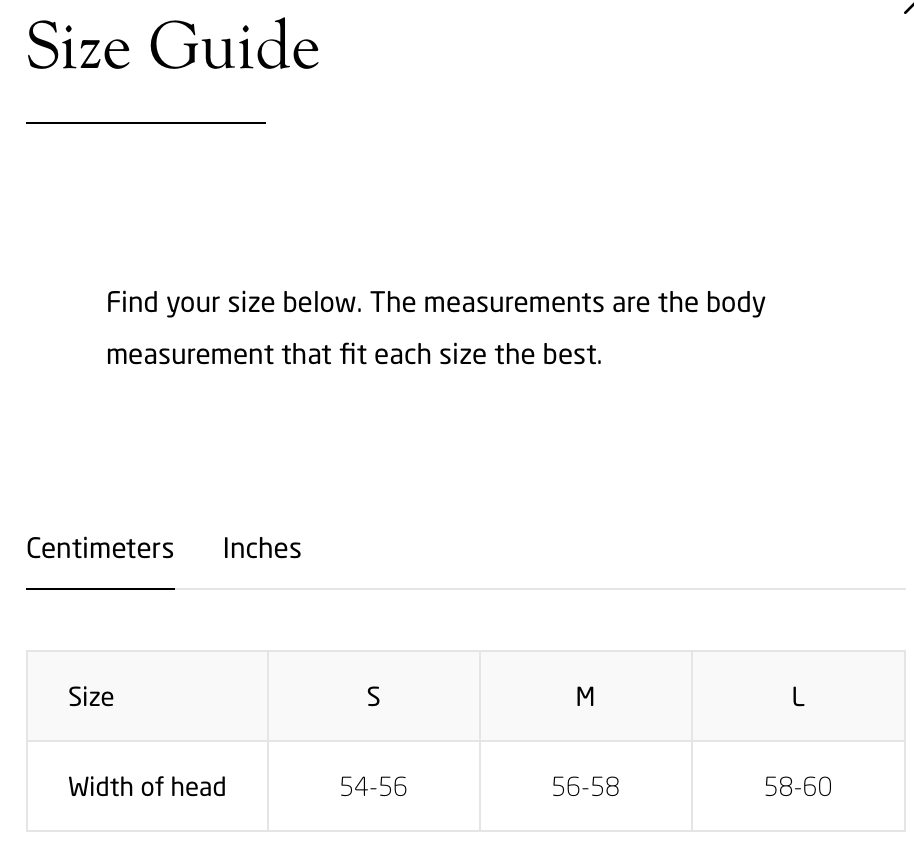The width and height of the screenshot is (914, 868).
Task: Click the underline beneath the Centimeters tab
Action: (x=100, y=589)
